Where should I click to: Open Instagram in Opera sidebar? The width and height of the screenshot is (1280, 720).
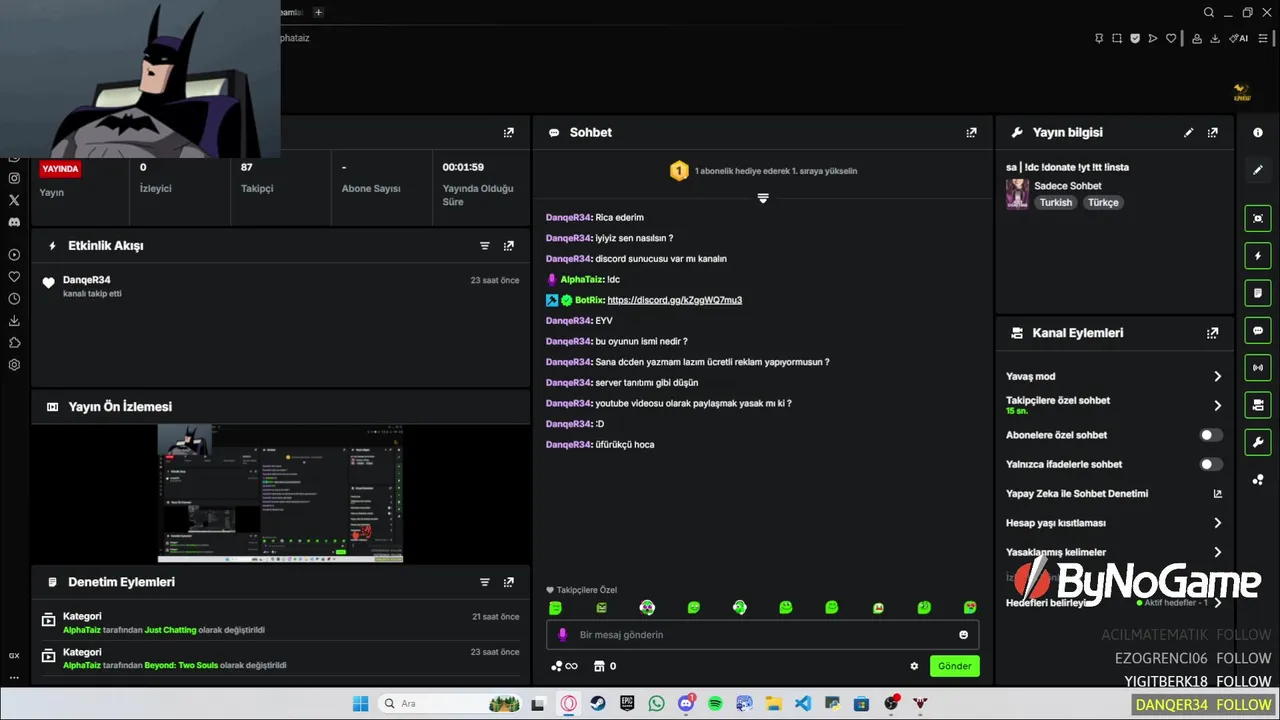click(14, 178)
